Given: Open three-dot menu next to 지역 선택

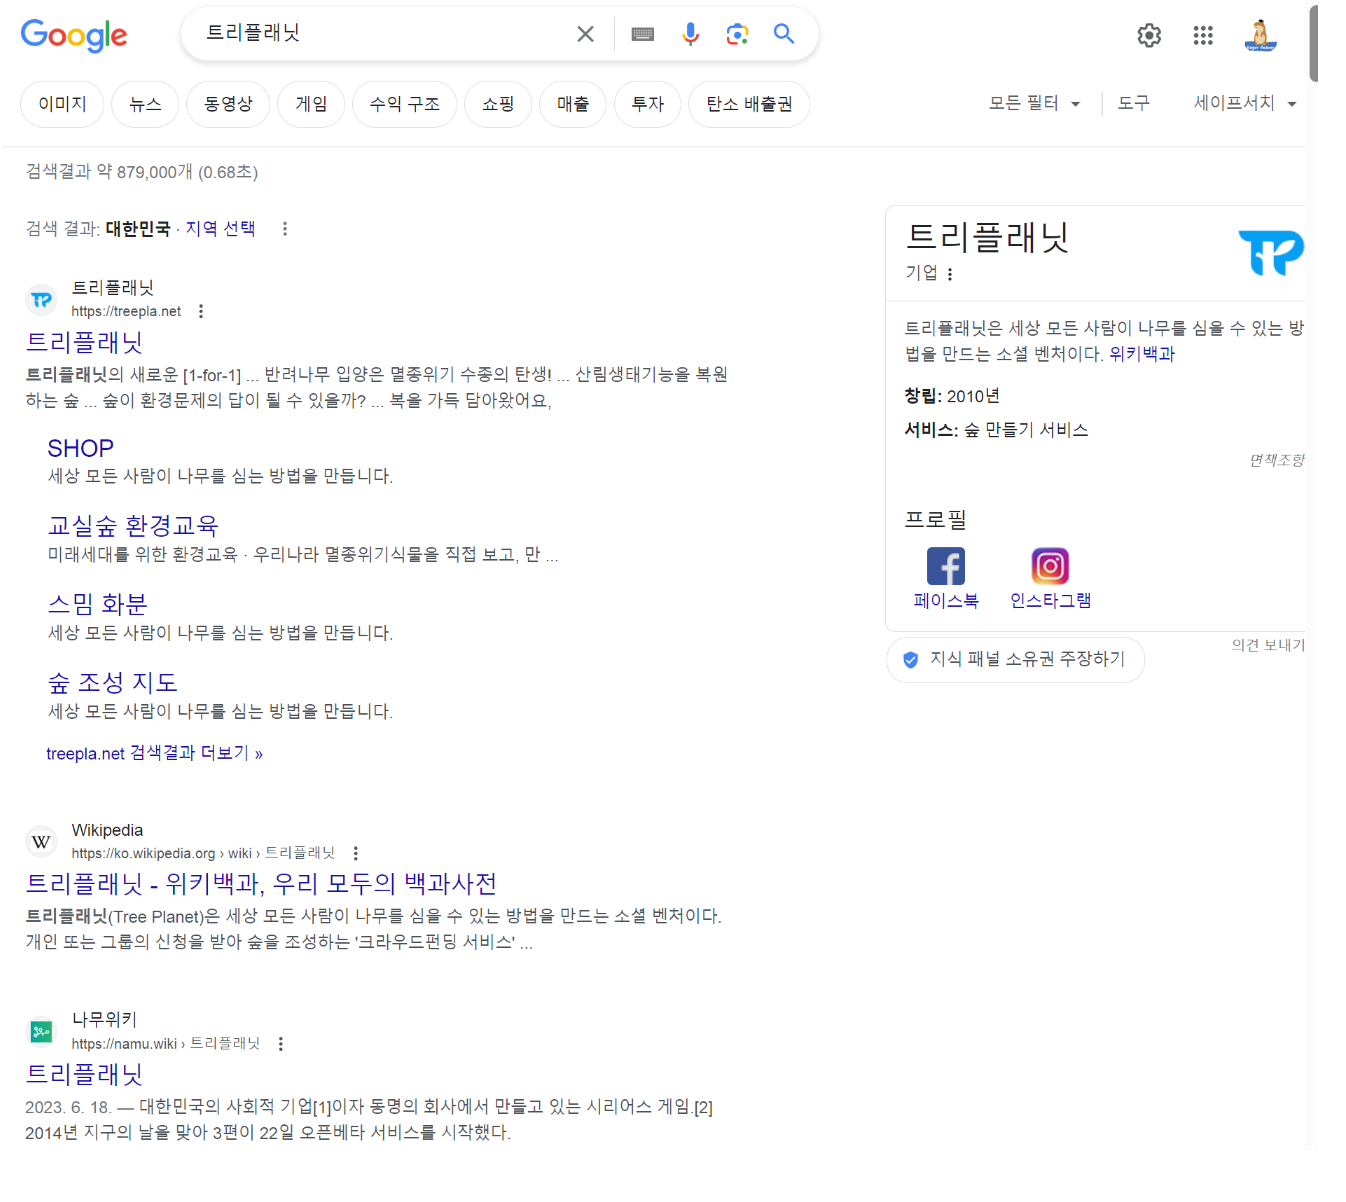Looking at the screenshot, I should (x=285, y=229).
